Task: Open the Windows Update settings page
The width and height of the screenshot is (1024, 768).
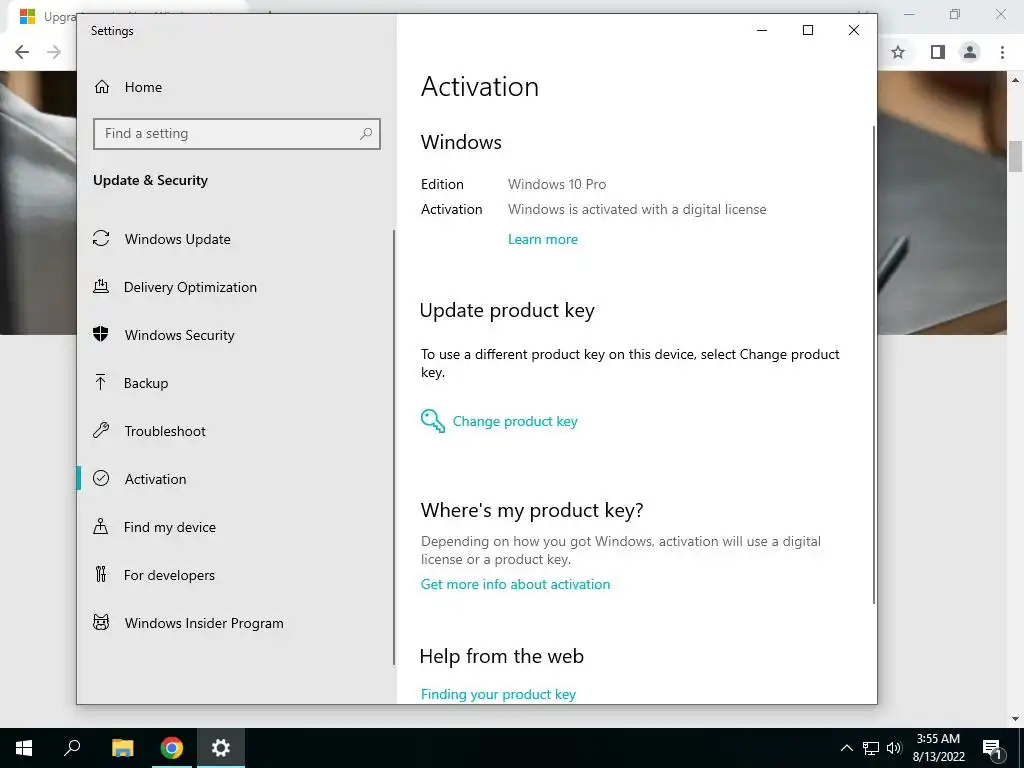Action: coord(235,239)
